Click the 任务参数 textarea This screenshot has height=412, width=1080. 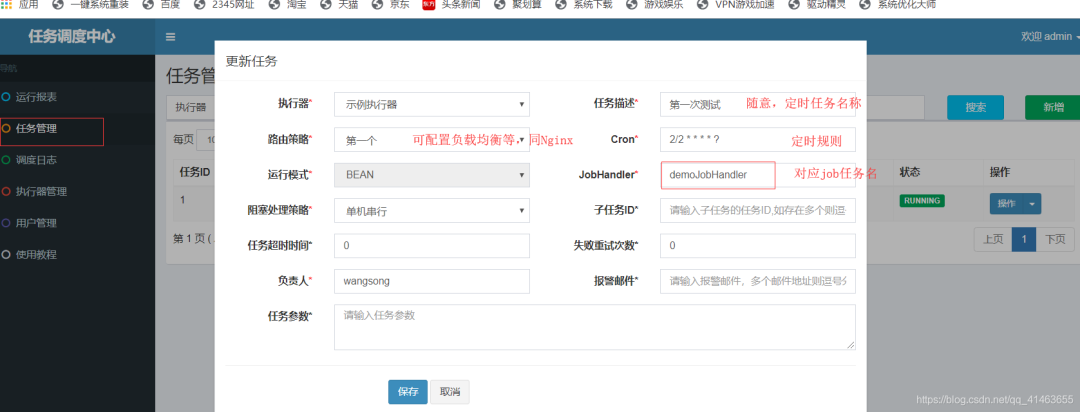(595, 327)
